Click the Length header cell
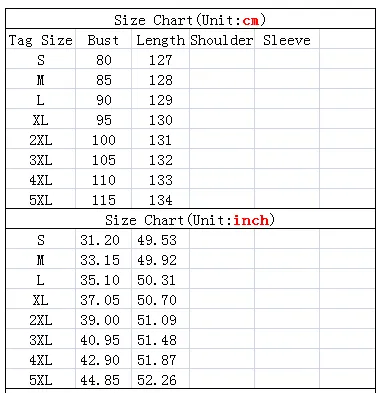Viewport: 379px width, 393px height. (x=160, y=40)
